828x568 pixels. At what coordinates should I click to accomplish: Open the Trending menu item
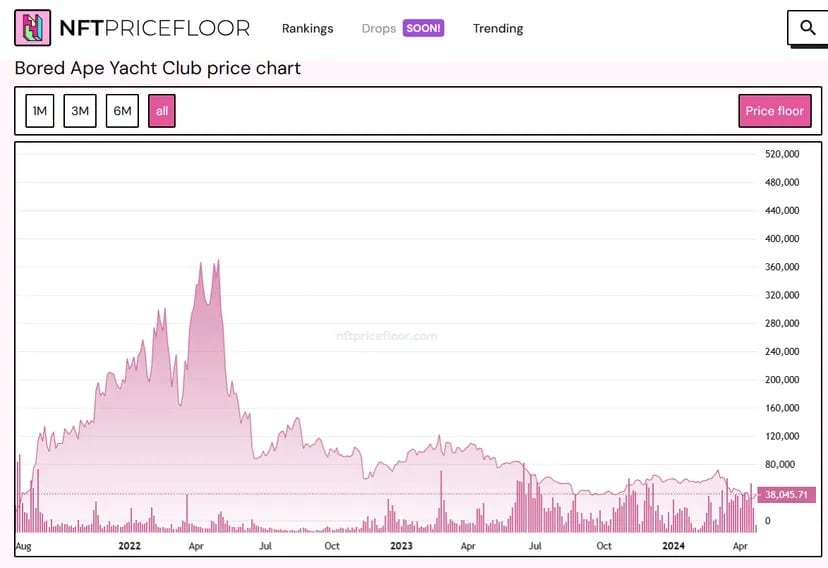pos(498,29)
